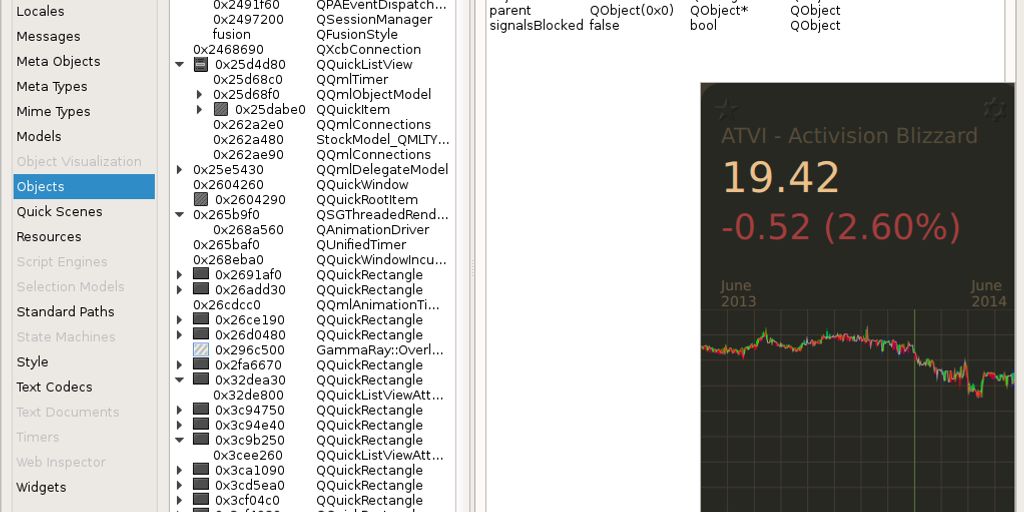
Task: Select the 0x25d68c0 QQmlTimer row
Action: (x=312, y=80)
